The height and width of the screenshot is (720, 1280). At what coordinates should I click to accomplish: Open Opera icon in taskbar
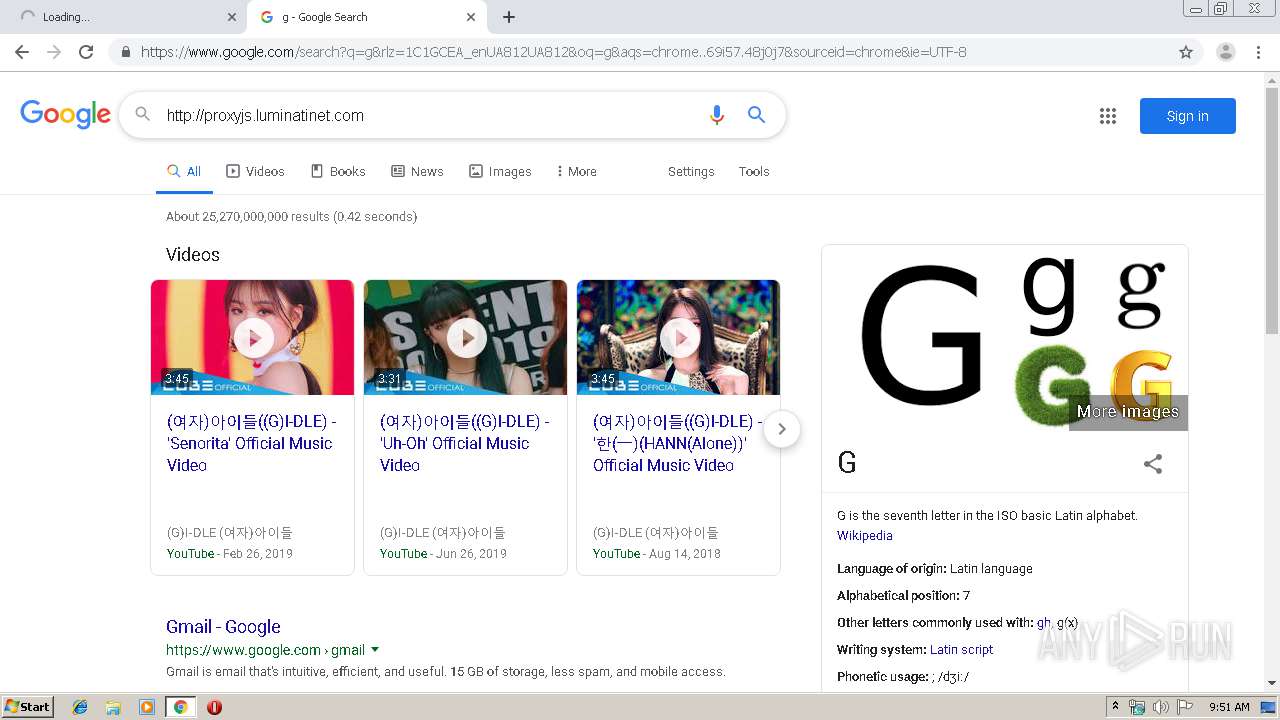coord(214,707)
